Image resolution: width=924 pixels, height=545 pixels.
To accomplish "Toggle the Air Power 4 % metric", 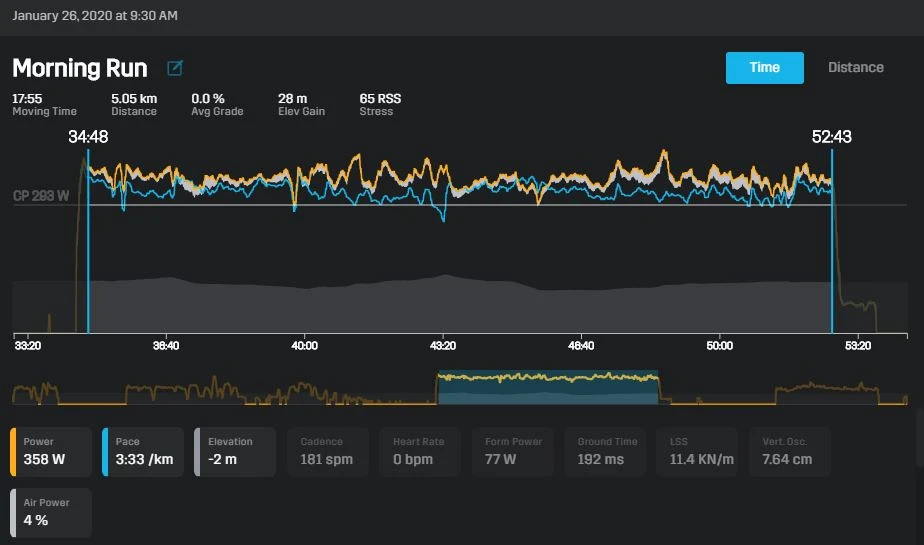I will (51, 513).
